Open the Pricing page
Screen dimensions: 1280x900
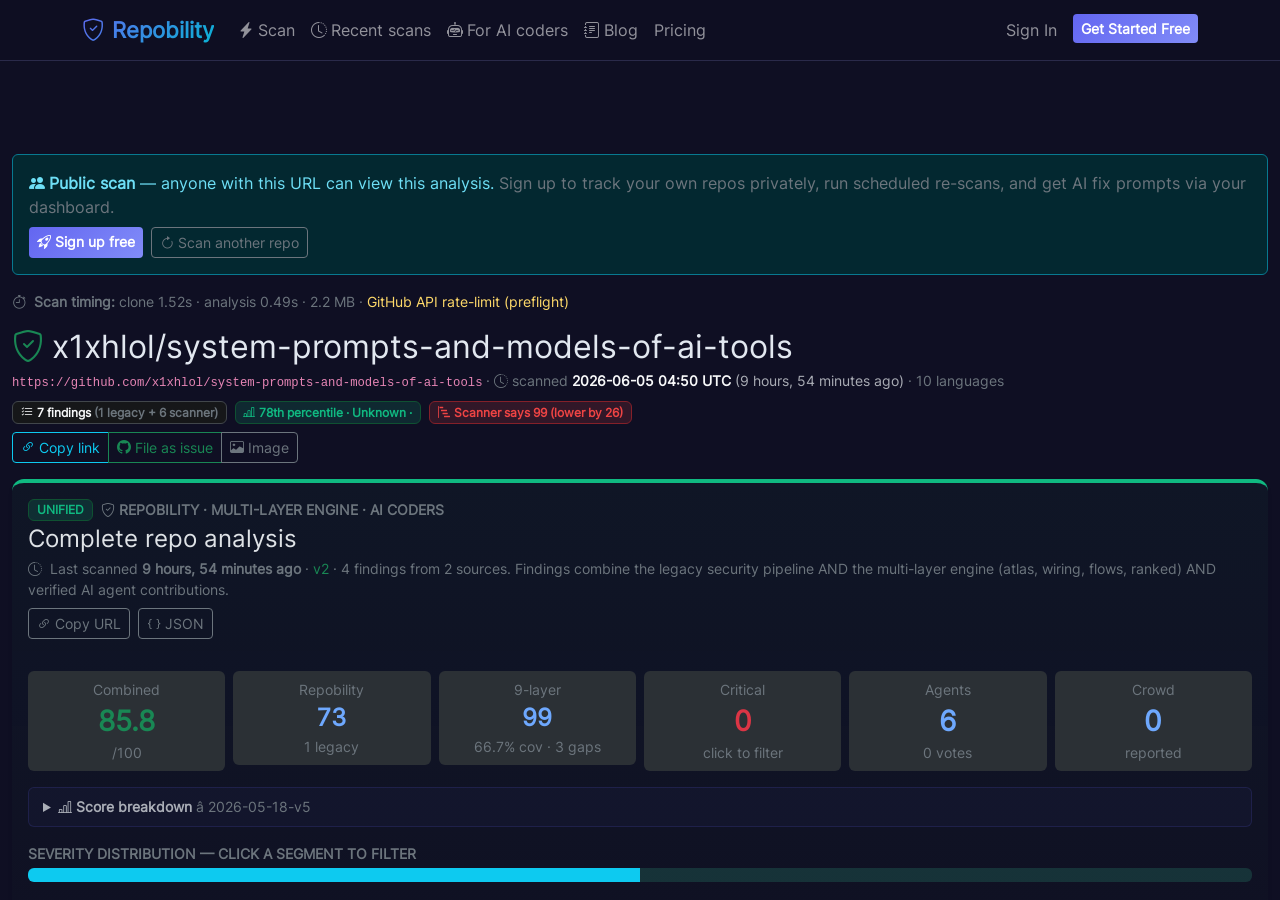[680, 30]
